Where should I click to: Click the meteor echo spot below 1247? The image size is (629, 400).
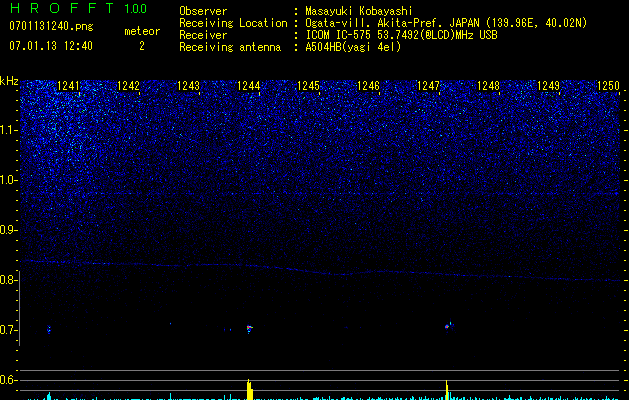point(449,325)
